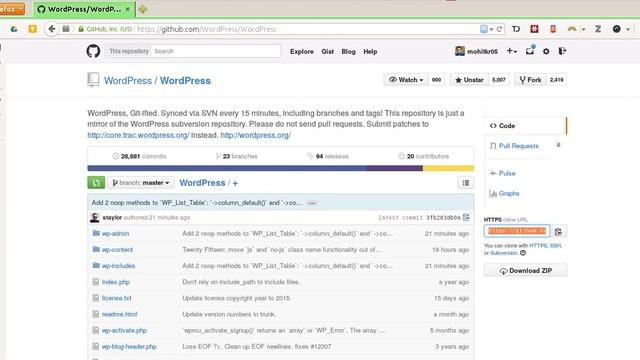Image resolution: width=640 pixels, height=360 pixels.
Task: Open staylor's author profile link
Action: click(x=112, y=218)
